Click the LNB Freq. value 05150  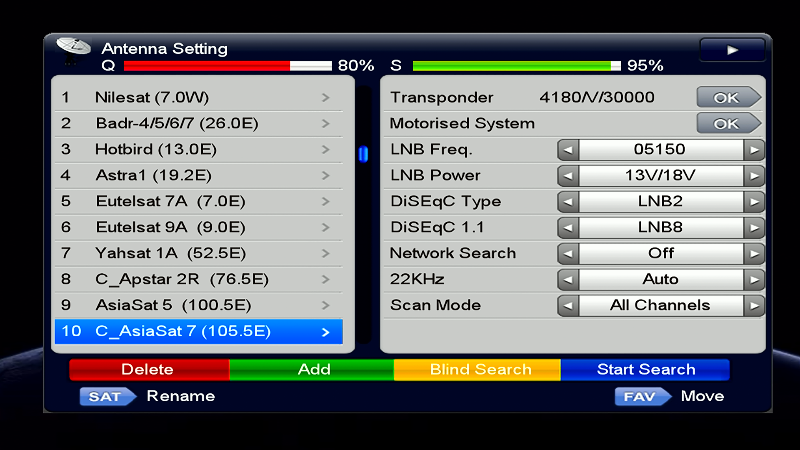point(661,149)
